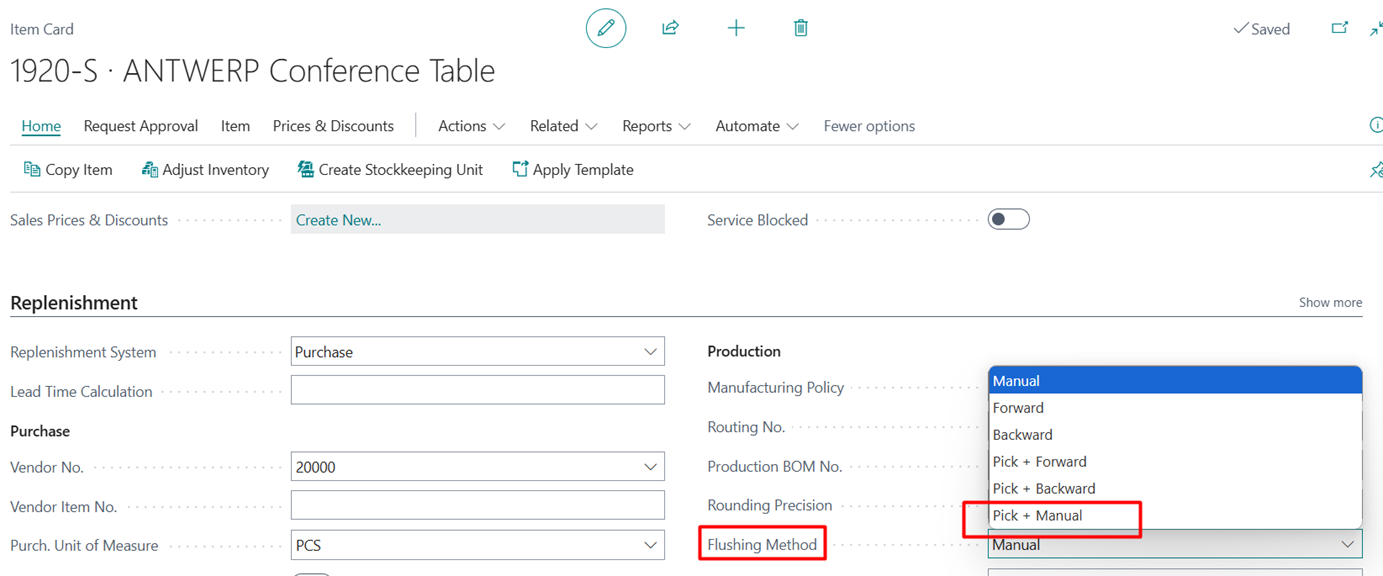Click Apply Template action
This screenshot has width=1383, height=576.
(573, 170)
